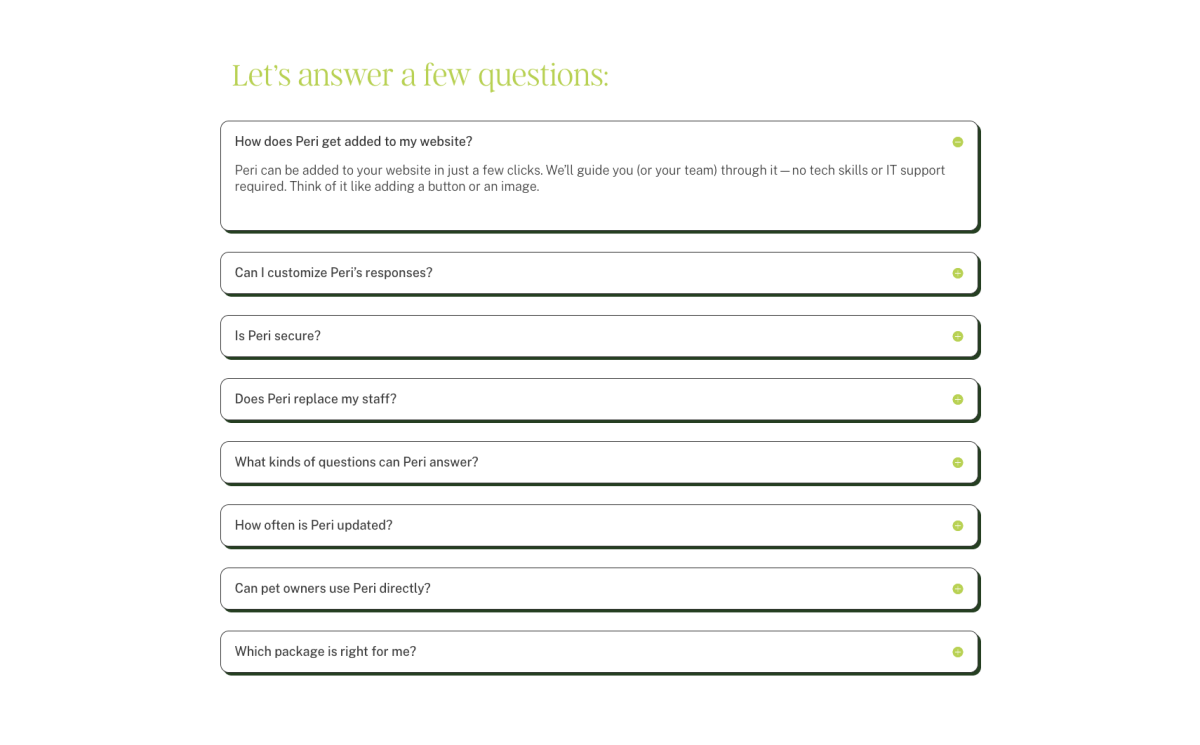Click the green icon next to 'Does Peri replace my staff?'

[957, 399]
